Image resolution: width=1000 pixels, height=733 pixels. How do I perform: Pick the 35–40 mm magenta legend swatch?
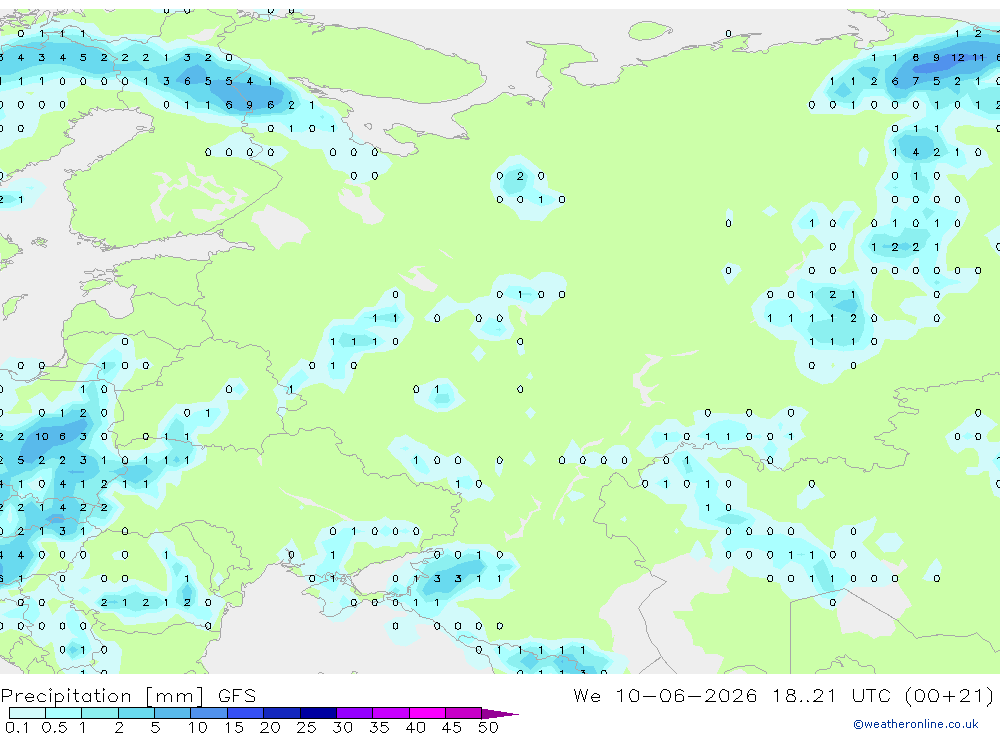coord(390,713)
